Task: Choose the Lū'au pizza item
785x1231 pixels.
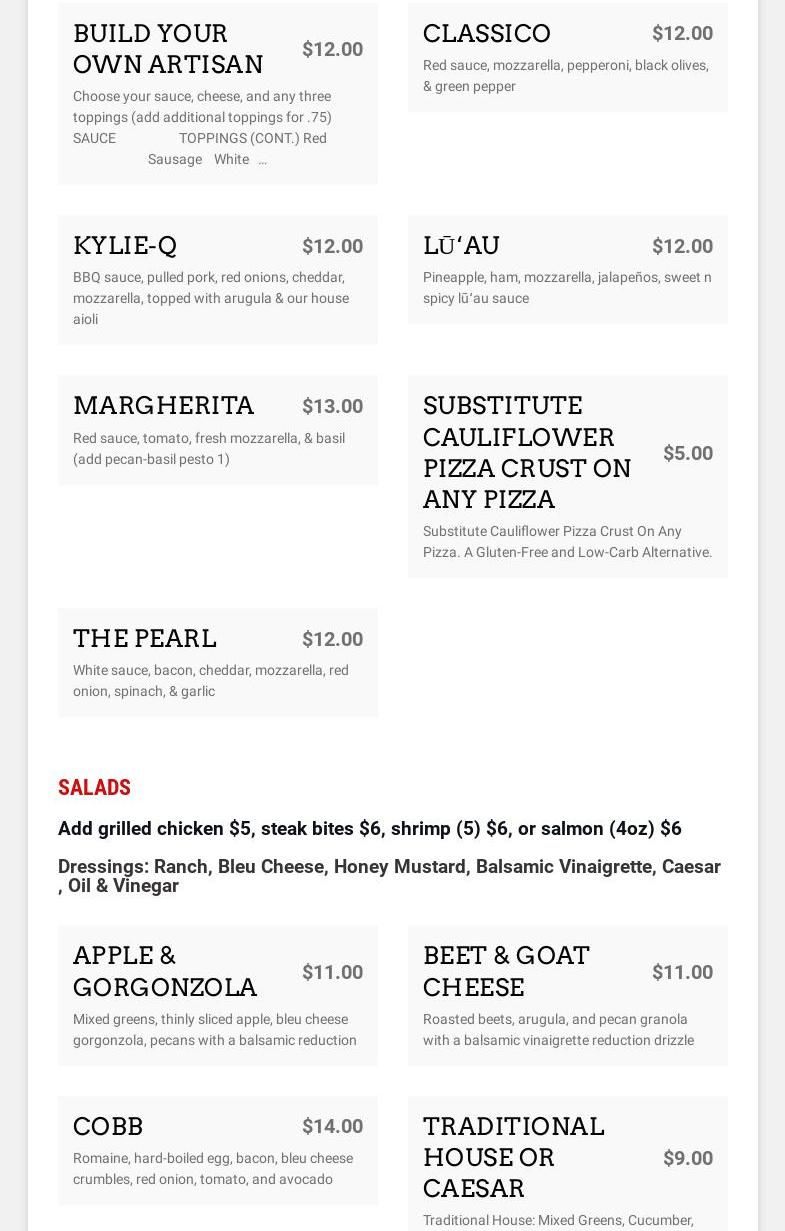Action: [x=461, y=246]
